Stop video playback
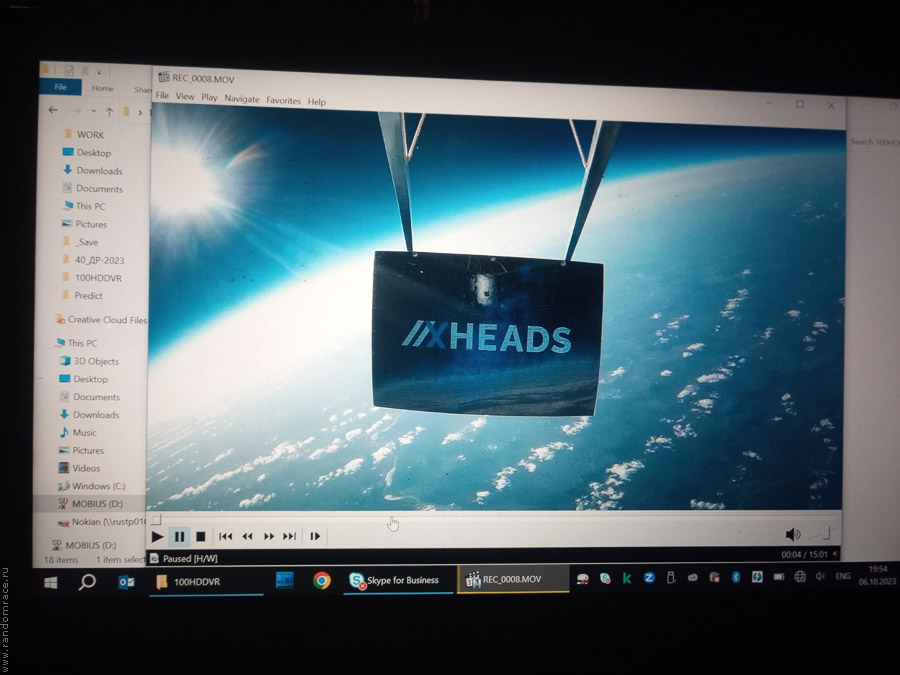900x675 pixels. click(x=200, y=537)
